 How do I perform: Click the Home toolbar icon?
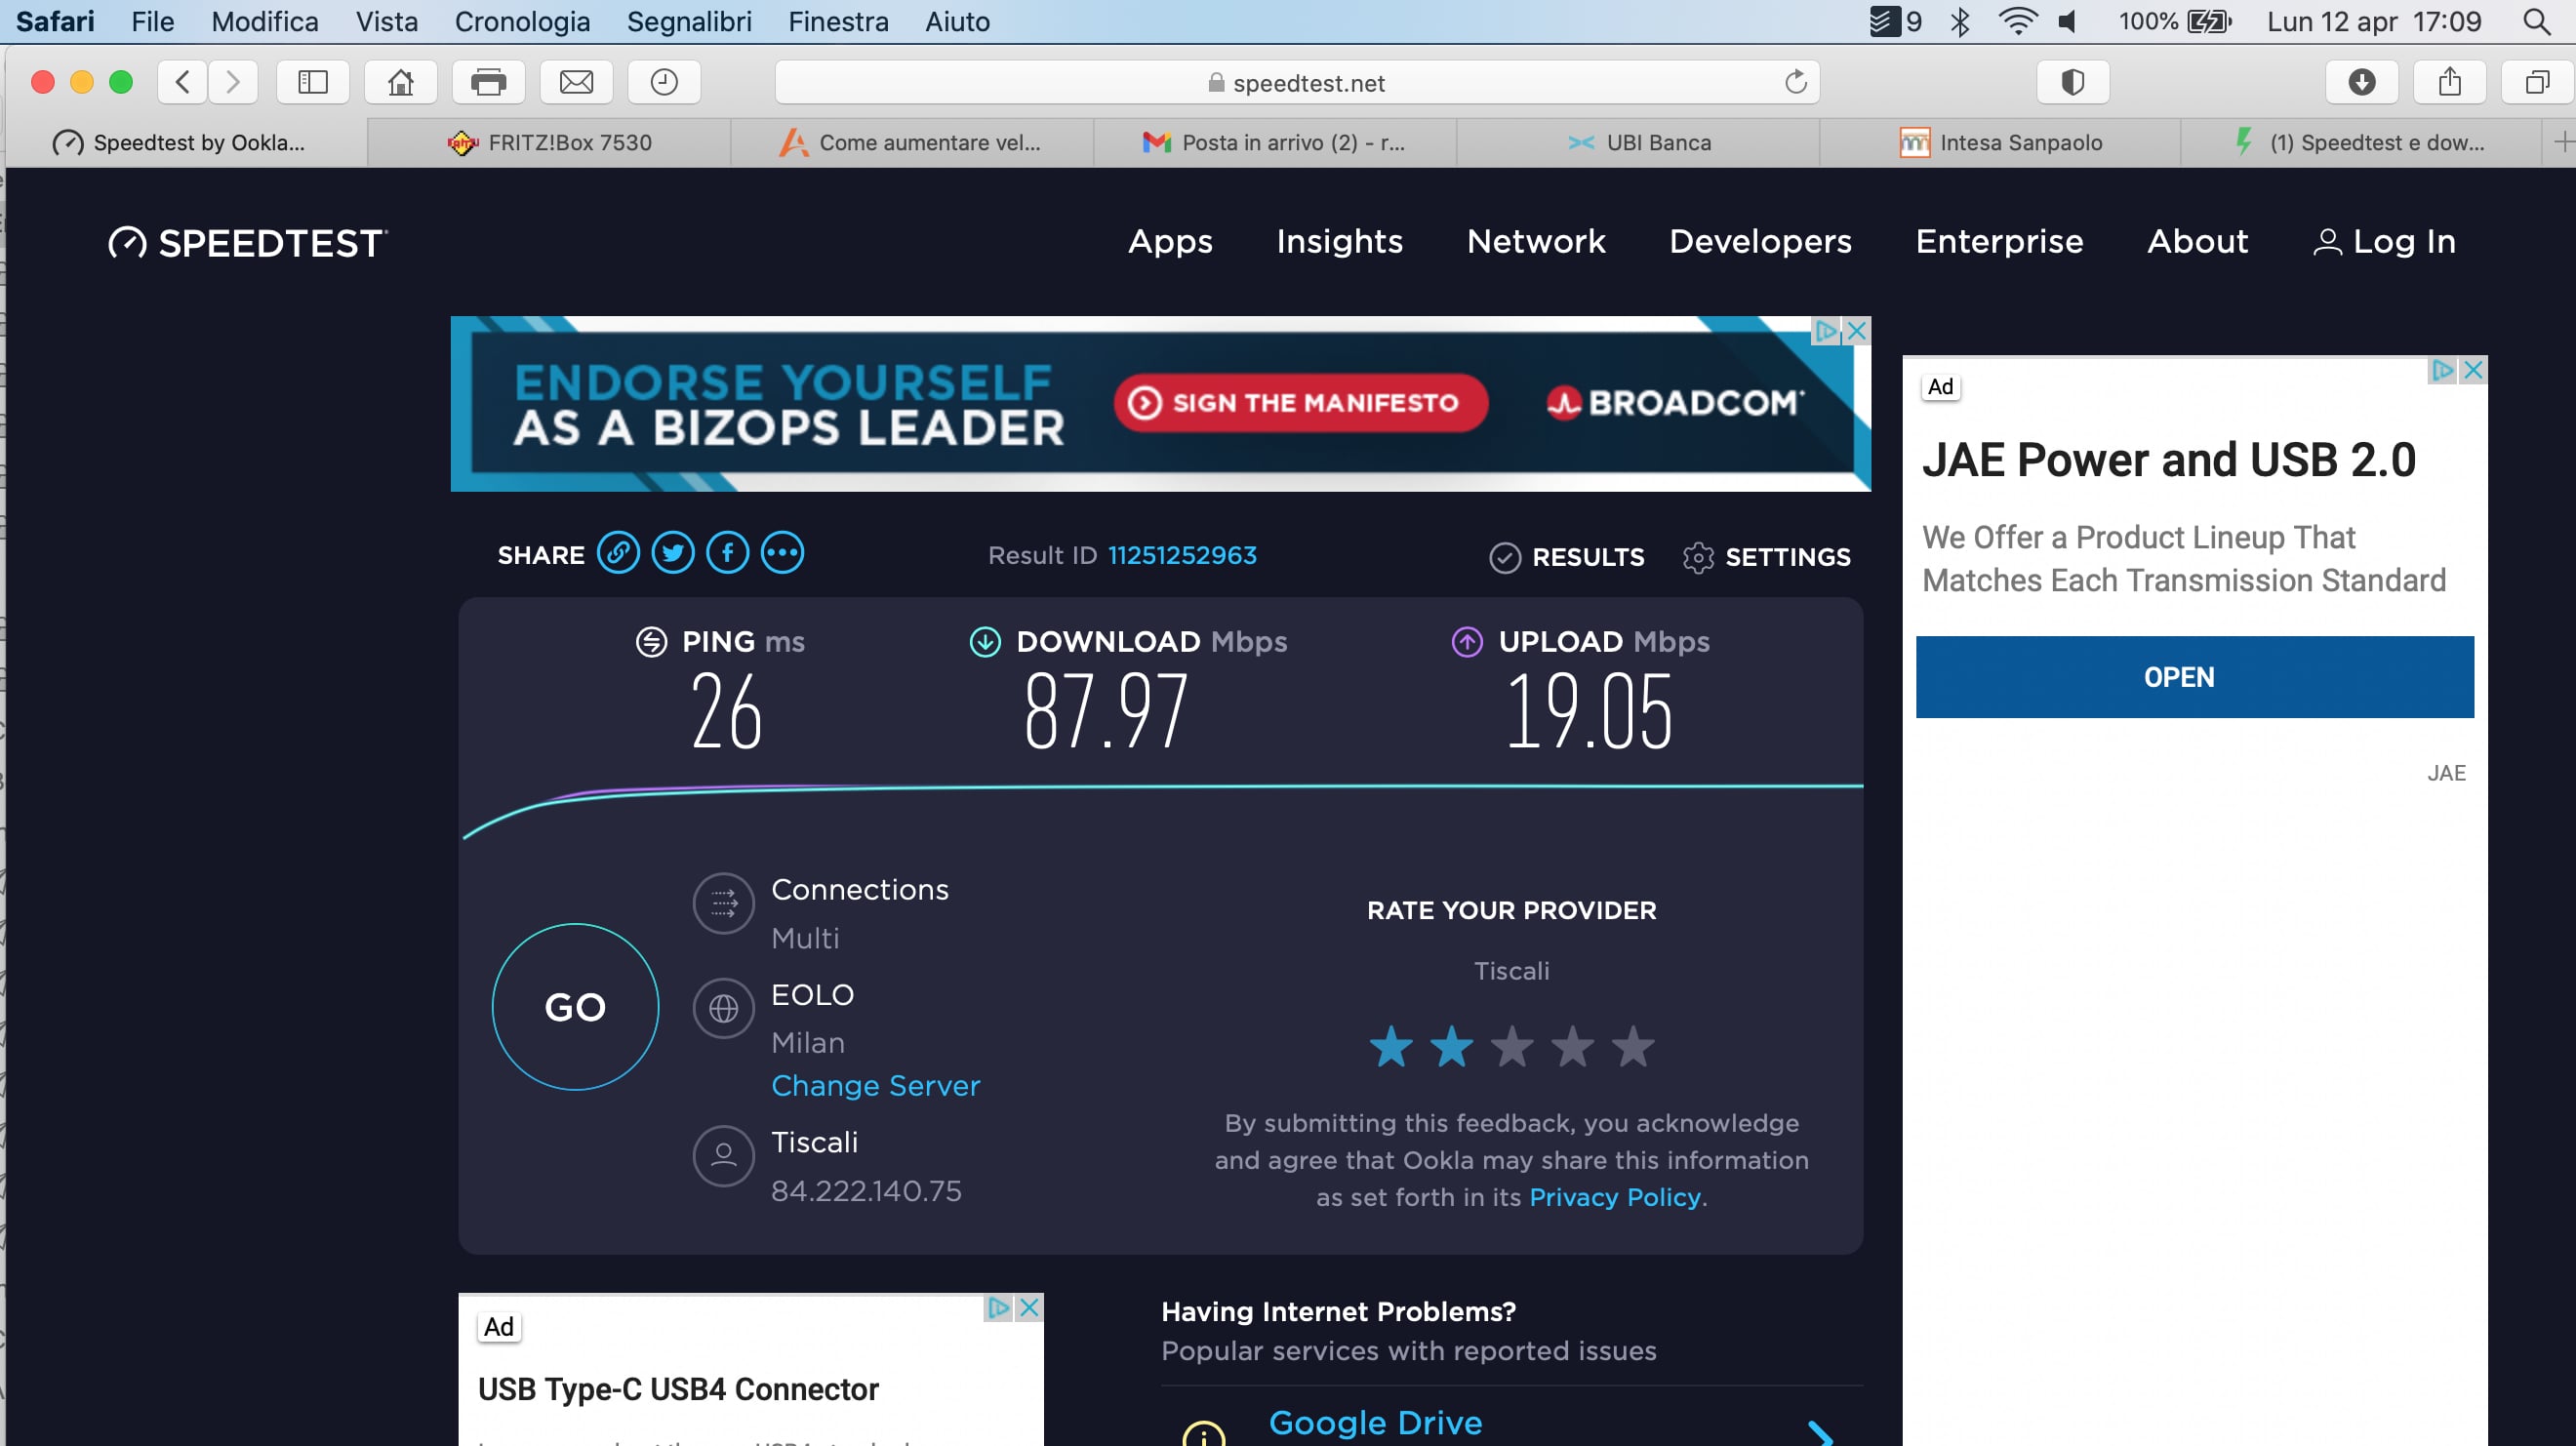(x=401, y=82)
